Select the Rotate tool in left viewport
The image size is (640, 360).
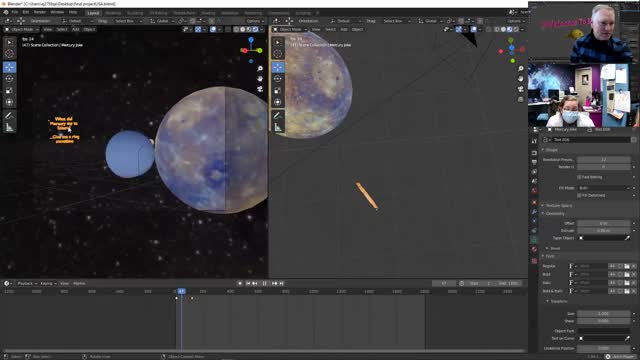click(9, 79)
